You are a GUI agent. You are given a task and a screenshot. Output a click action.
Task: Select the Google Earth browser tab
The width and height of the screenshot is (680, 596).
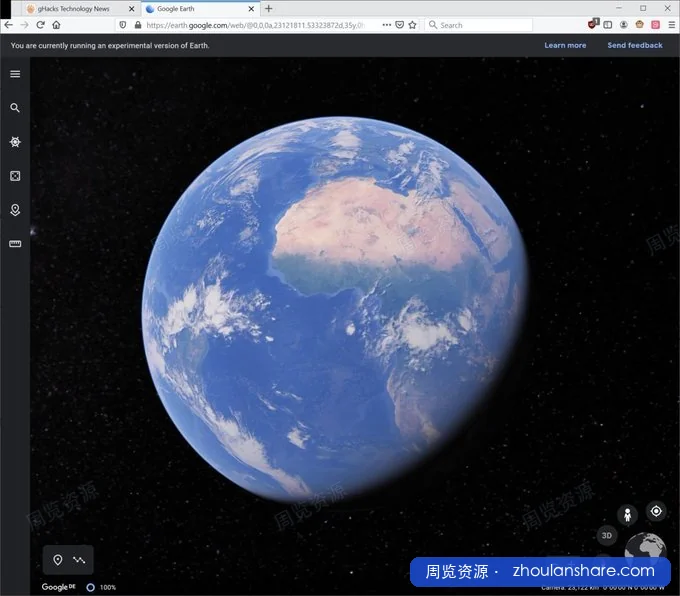point(193,9)
